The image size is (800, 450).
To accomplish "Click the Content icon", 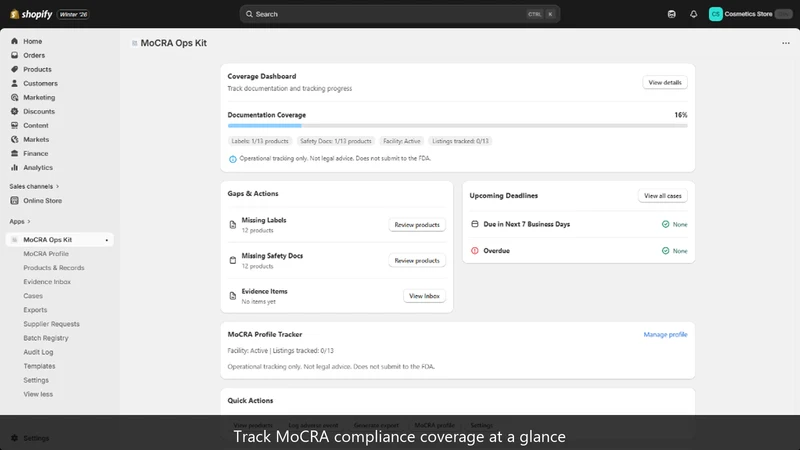I will tap(14, 126).
